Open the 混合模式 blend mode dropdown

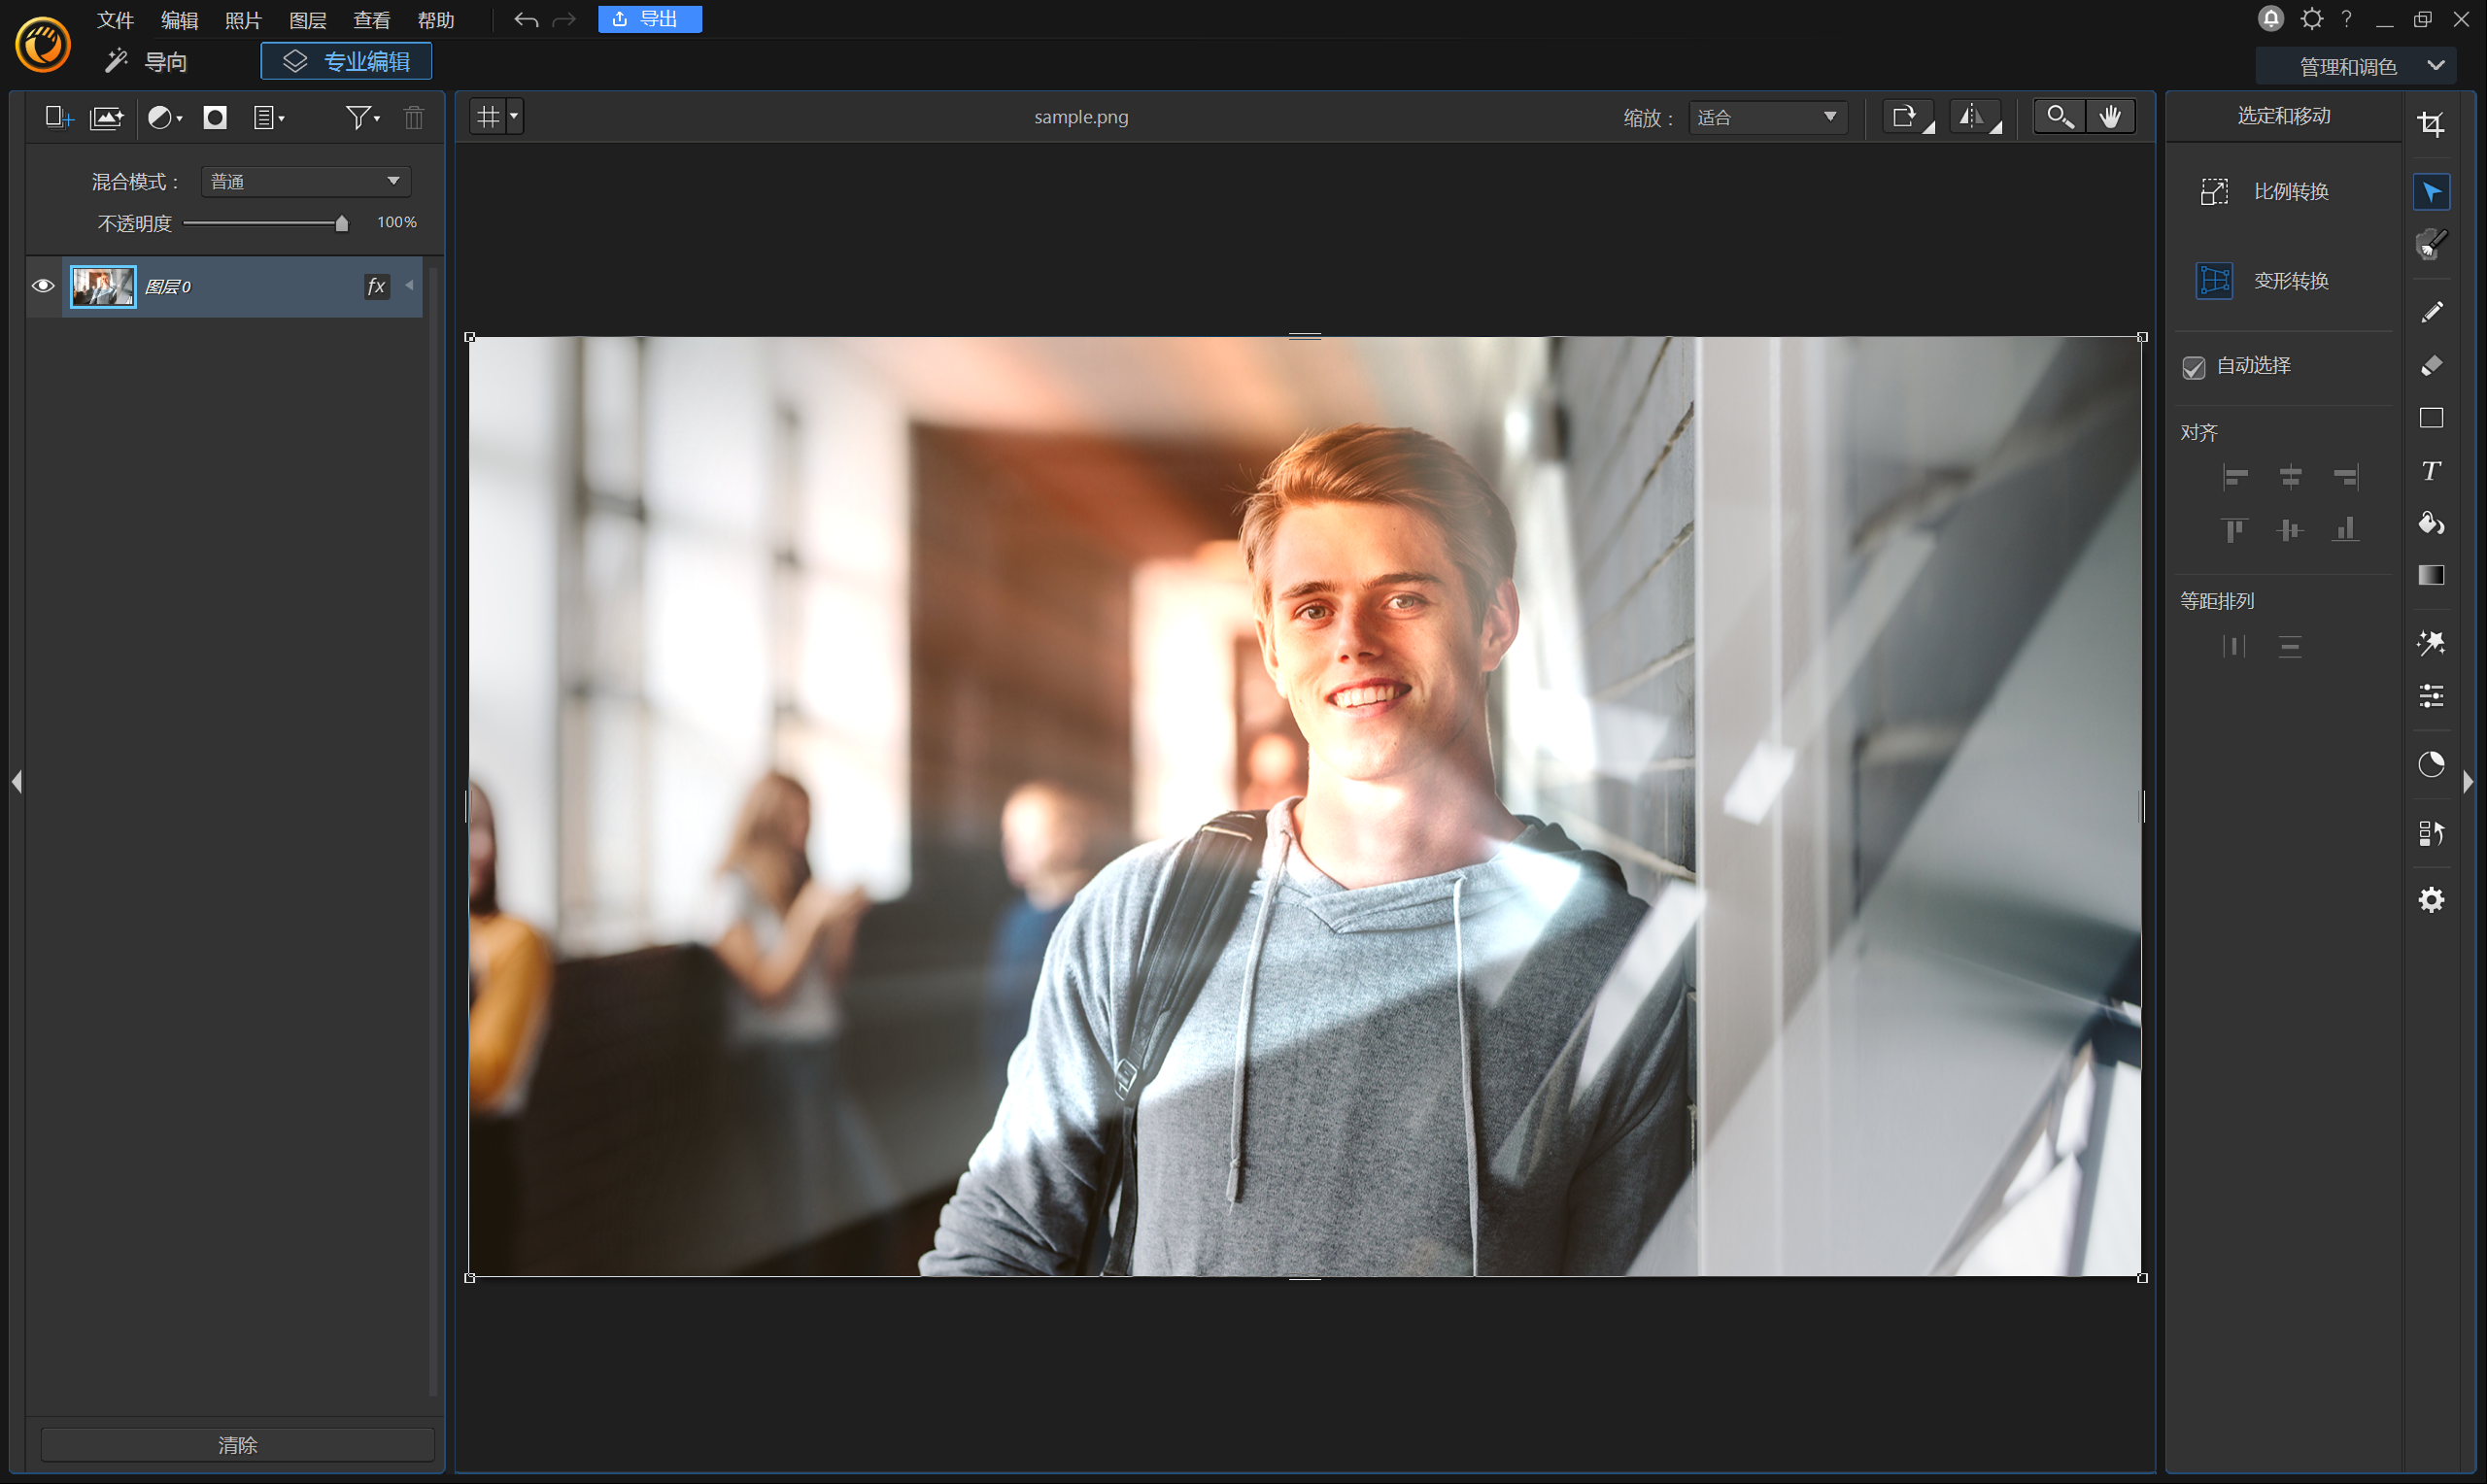pyautogui.click(x=305, y=181)
